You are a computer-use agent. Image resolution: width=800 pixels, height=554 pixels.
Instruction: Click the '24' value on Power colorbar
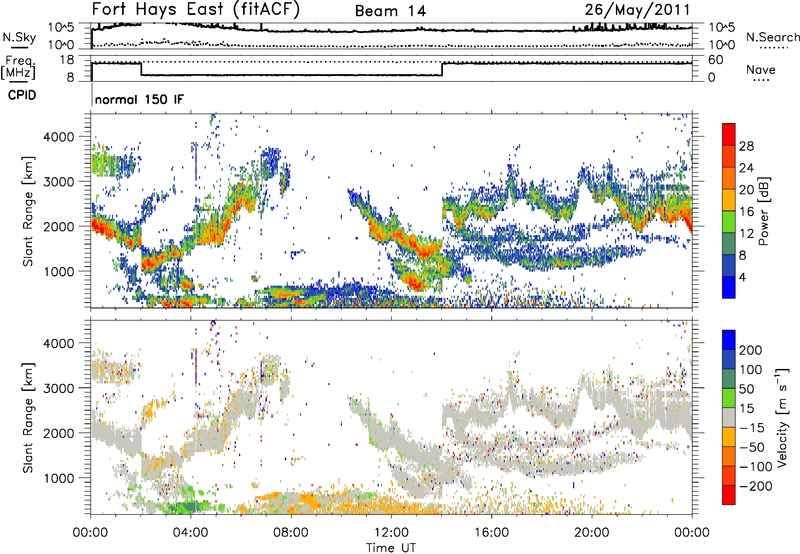(746, 168)
